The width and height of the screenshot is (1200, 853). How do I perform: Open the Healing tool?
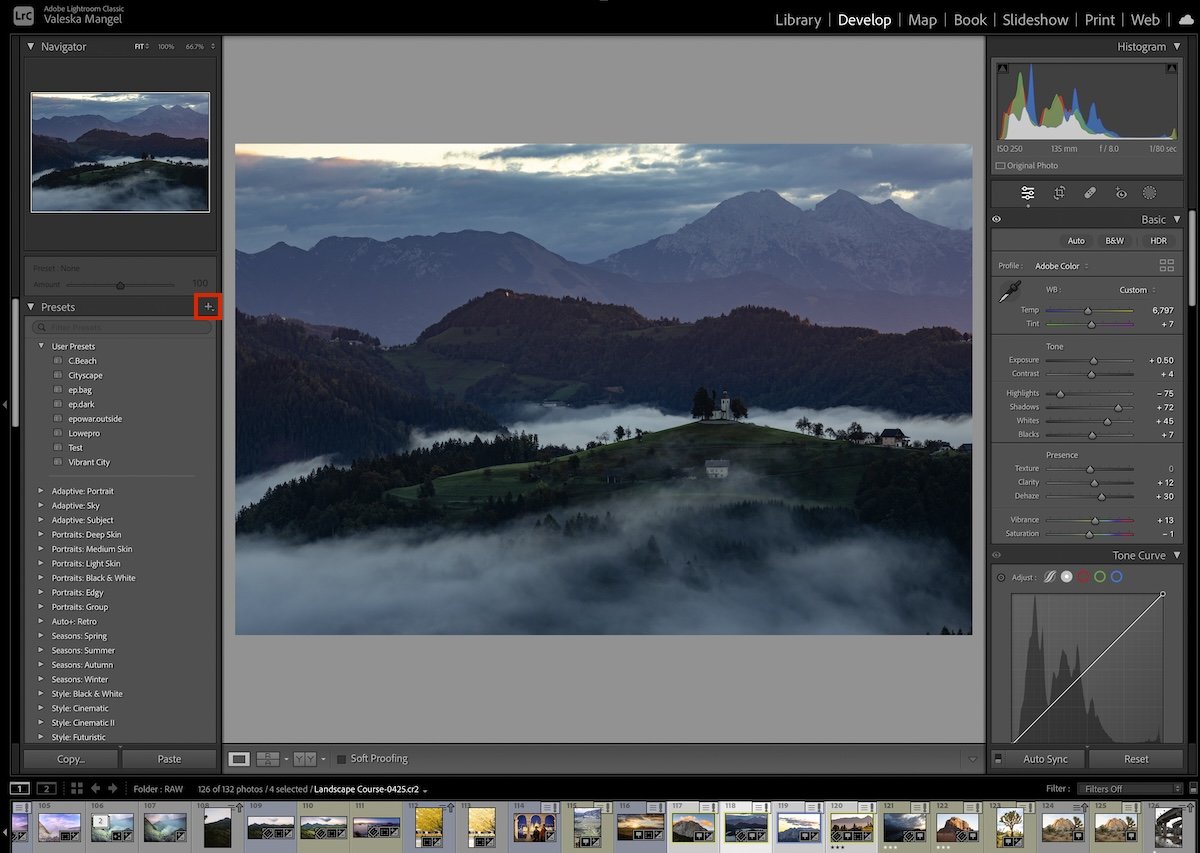point(1090,192)
